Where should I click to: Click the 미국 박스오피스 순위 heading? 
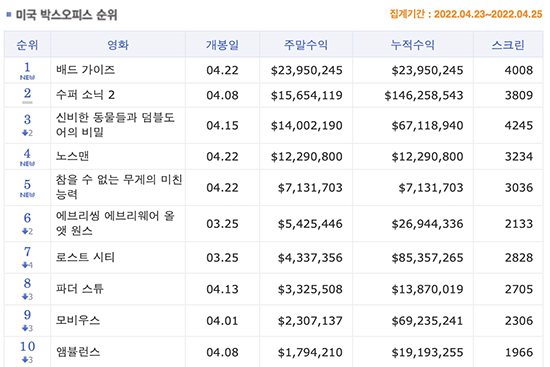coord(67,15)
